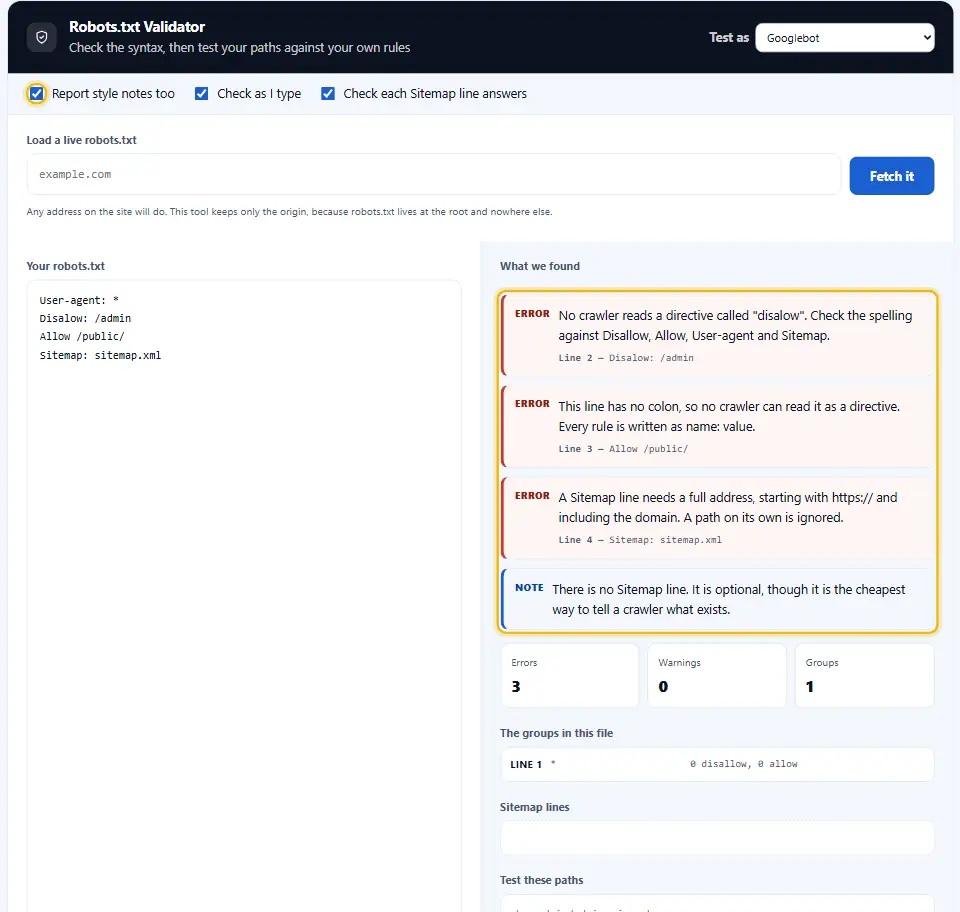The height and width of the screenshot is (912, 960).
Task: Click 'Line 4 — Sitemap: sitemap.xml' reference
Action: [640, 540]
